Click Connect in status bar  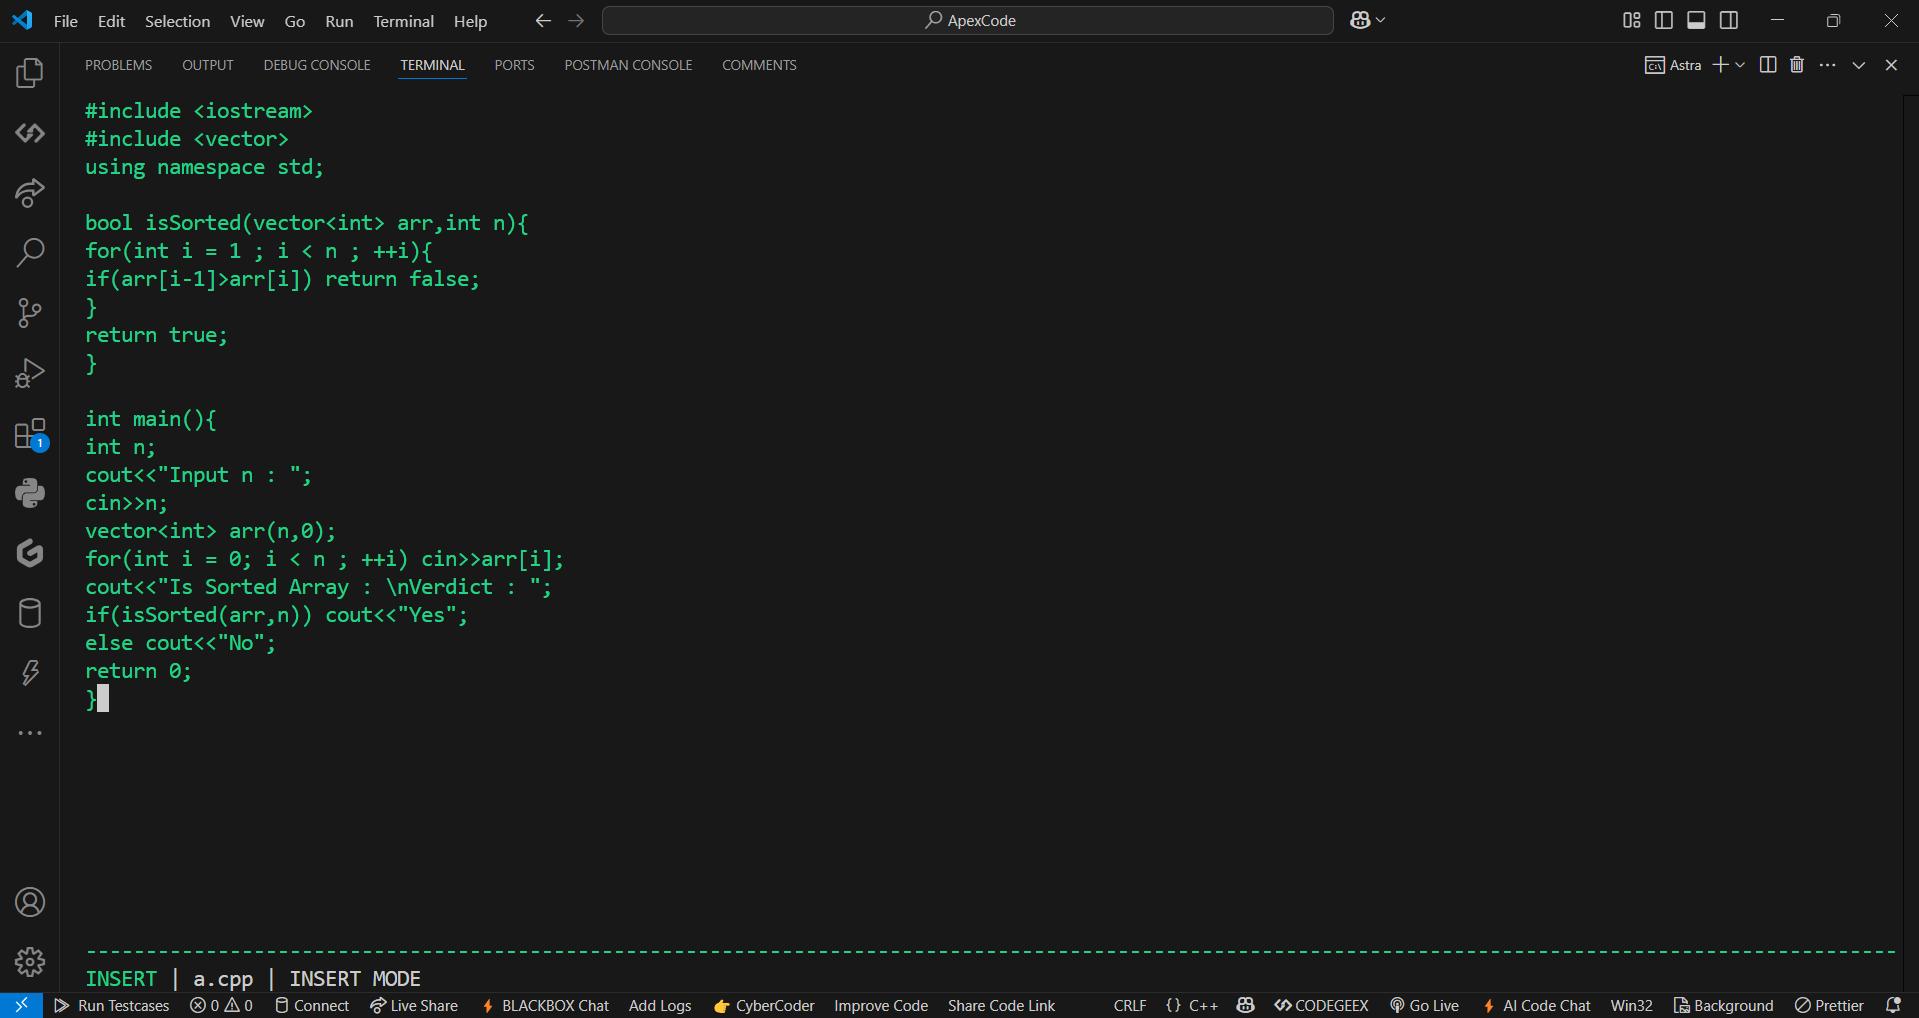point(312,1005)
